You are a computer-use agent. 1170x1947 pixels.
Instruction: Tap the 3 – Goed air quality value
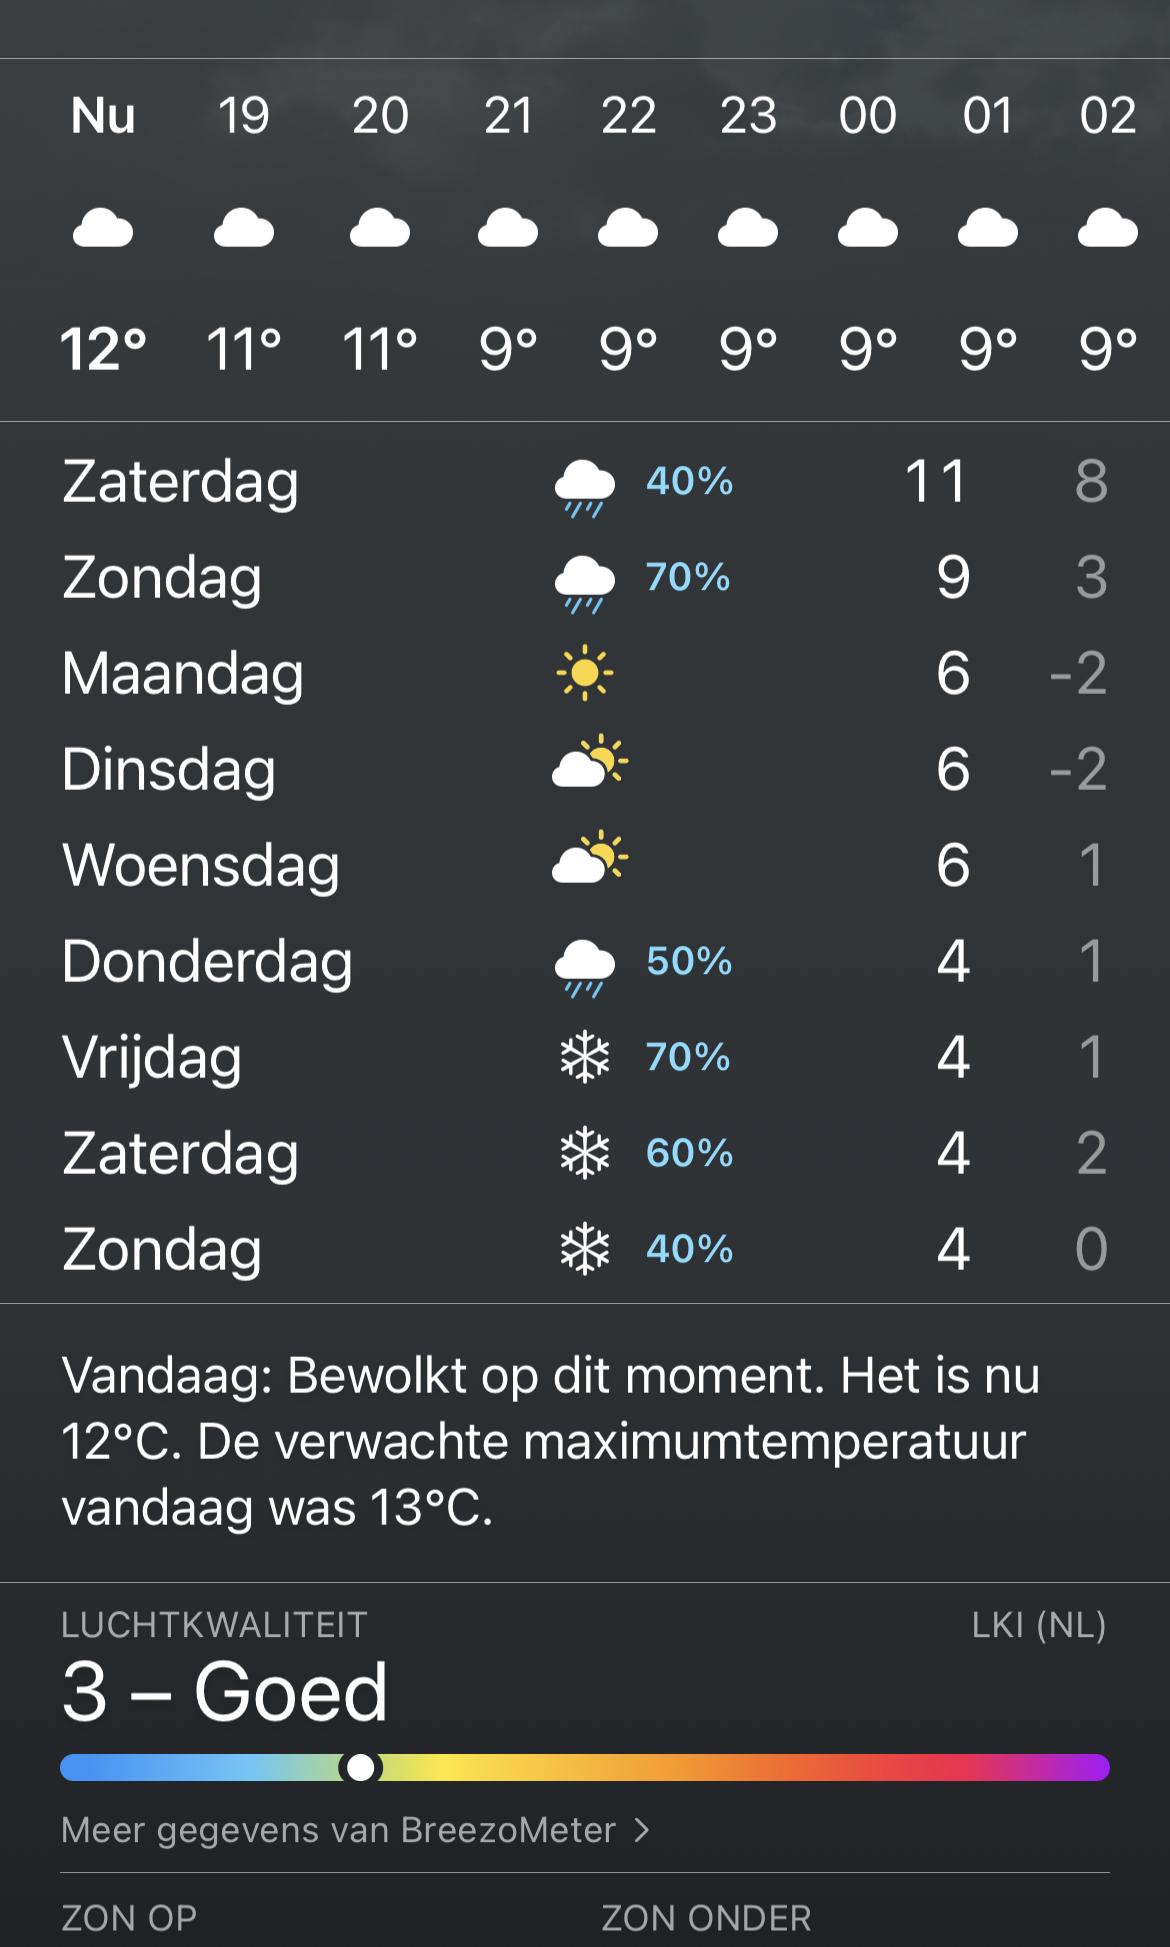click(x=225, y=1692)
